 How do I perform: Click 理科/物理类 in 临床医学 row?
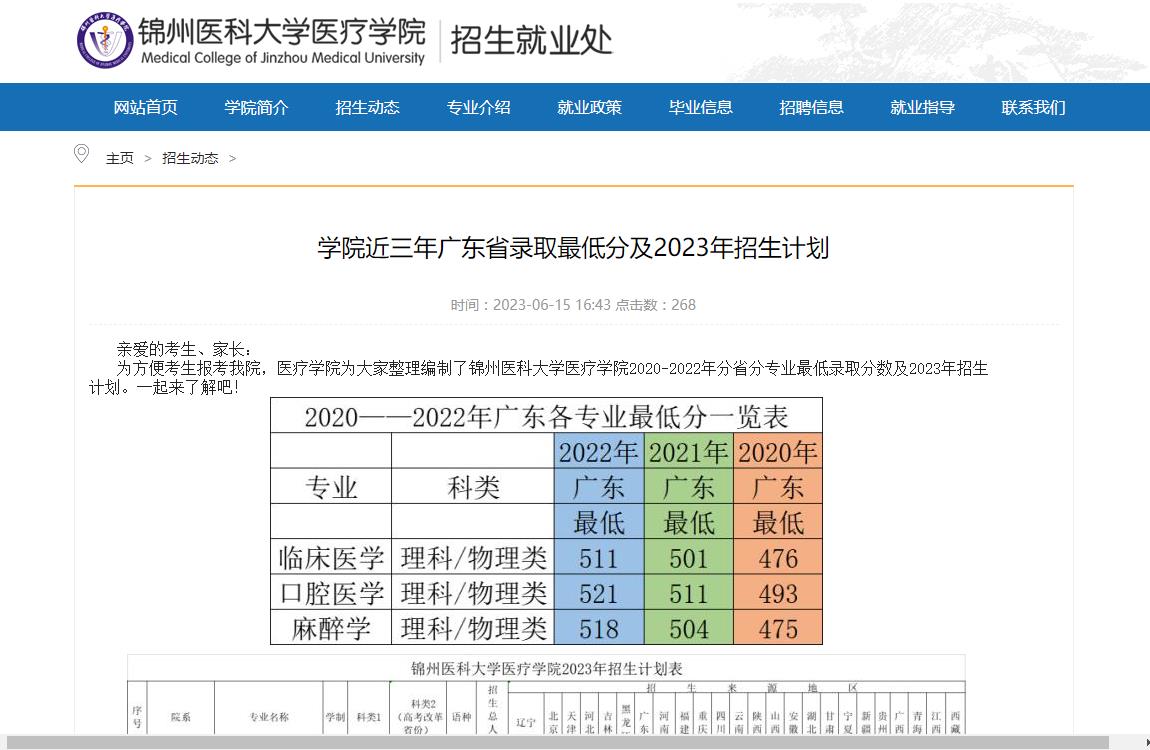[473, 558]
